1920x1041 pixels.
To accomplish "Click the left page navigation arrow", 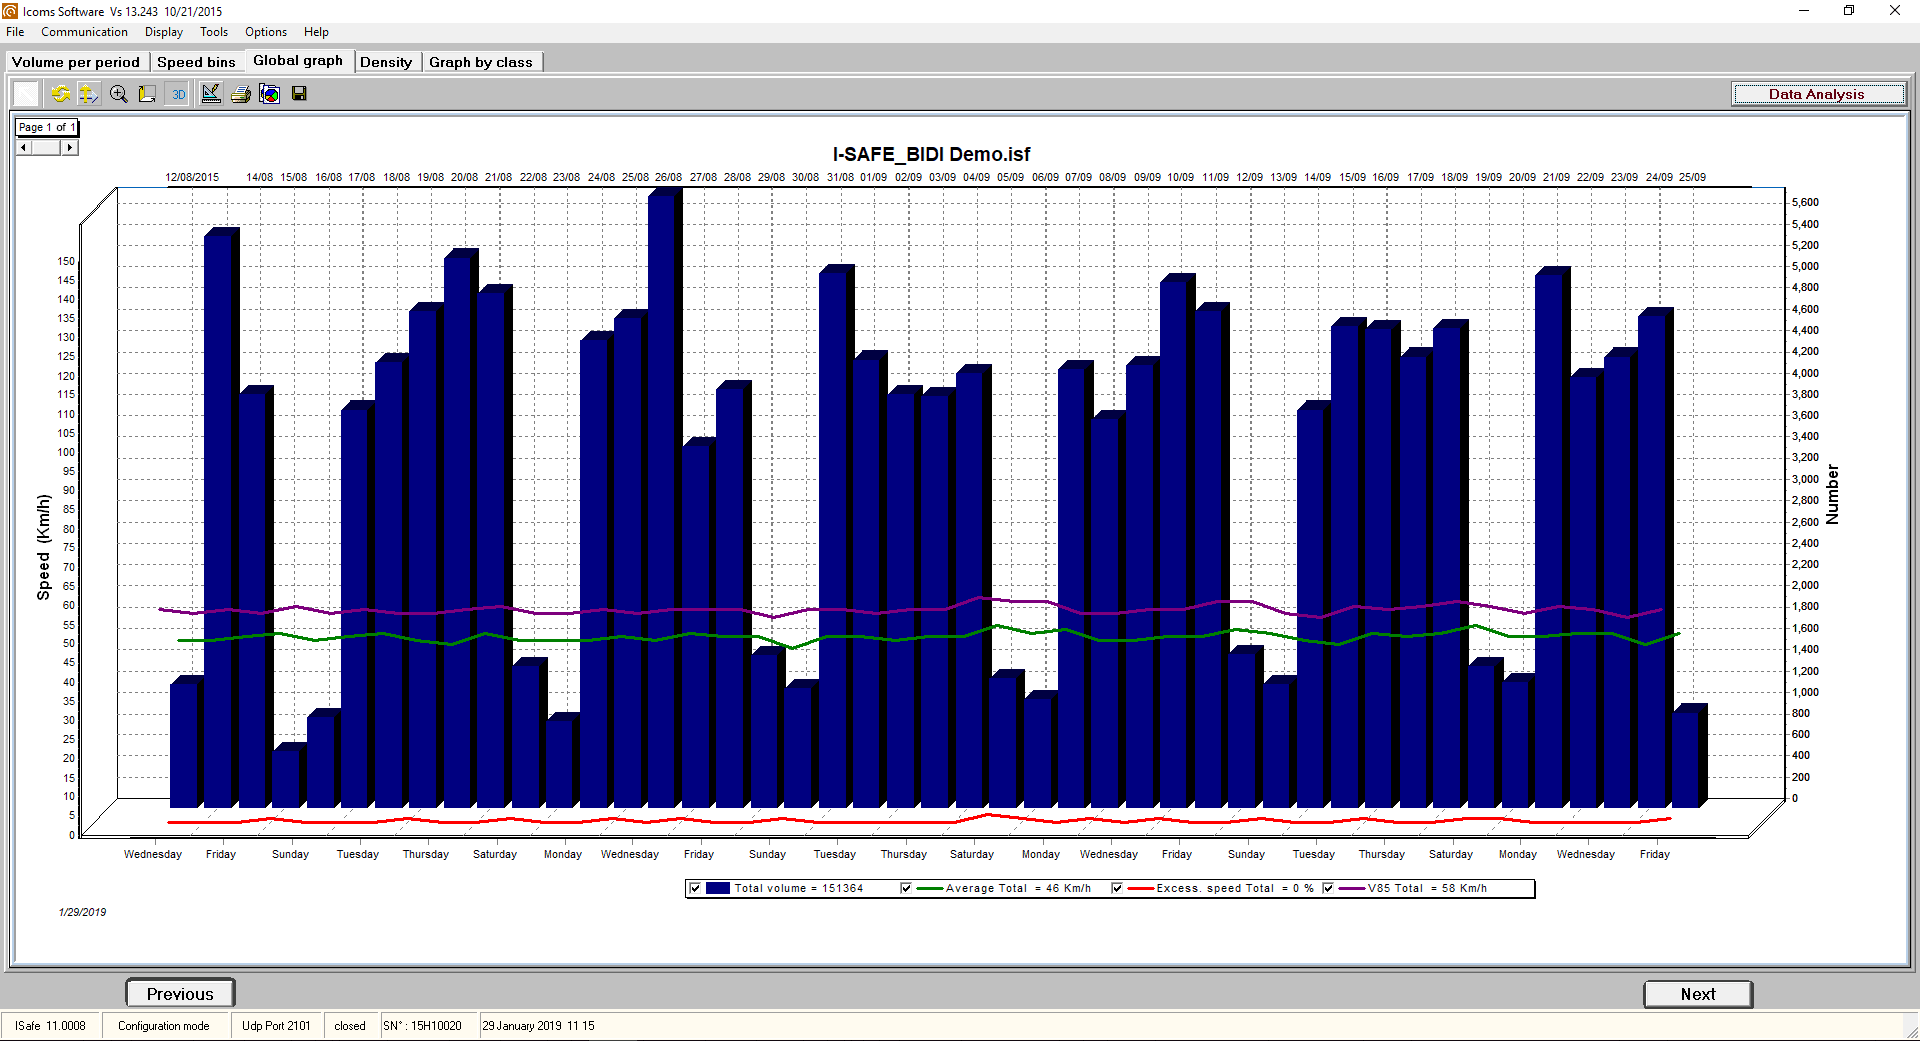I will coord(23,147).
